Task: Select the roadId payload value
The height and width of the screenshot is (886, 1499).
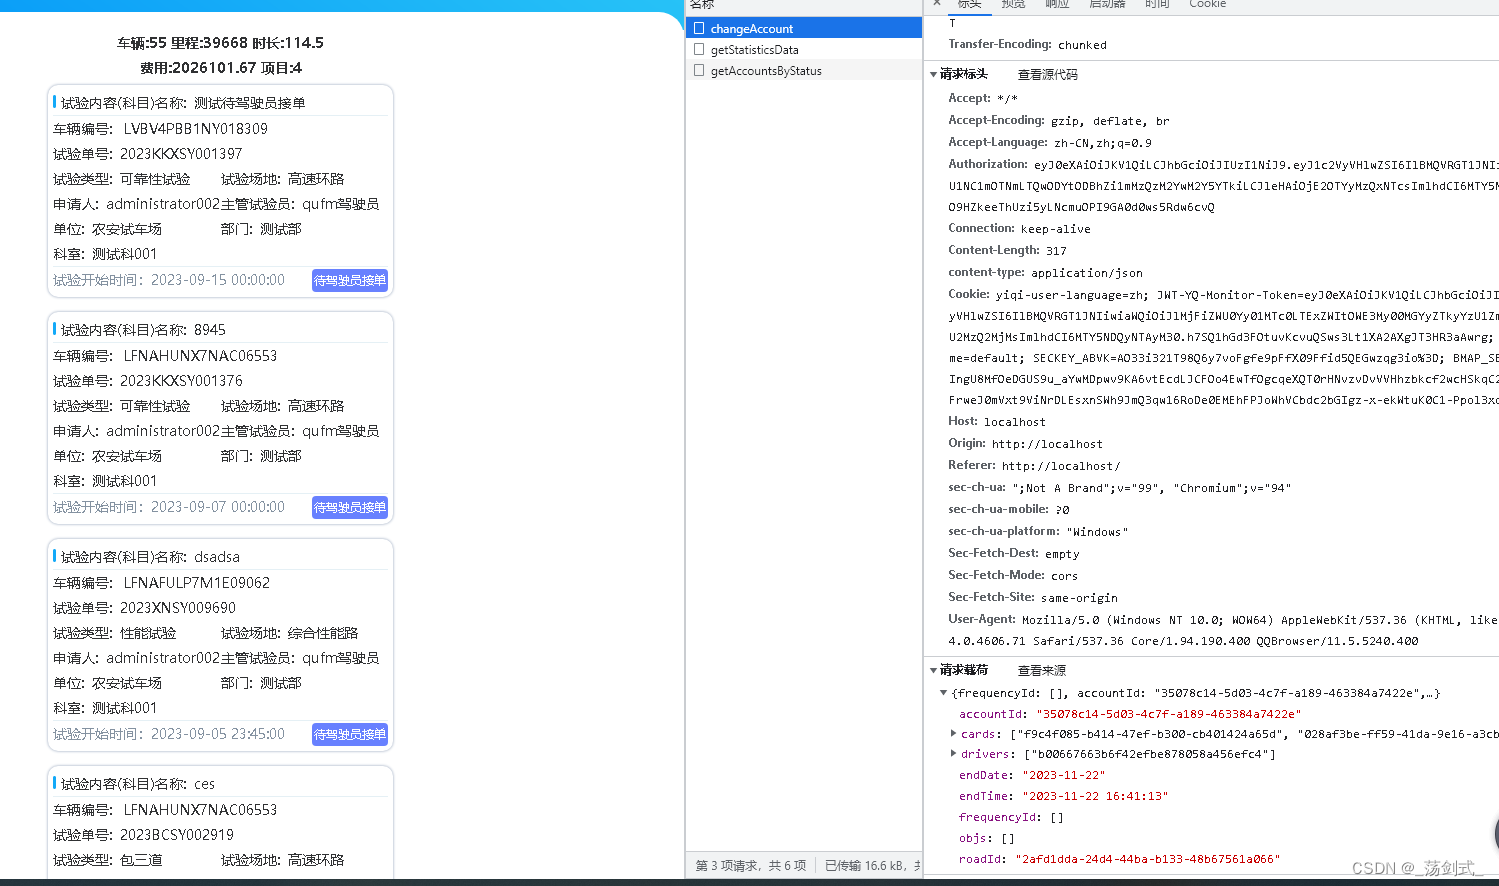Action: tap(1147, 859)
